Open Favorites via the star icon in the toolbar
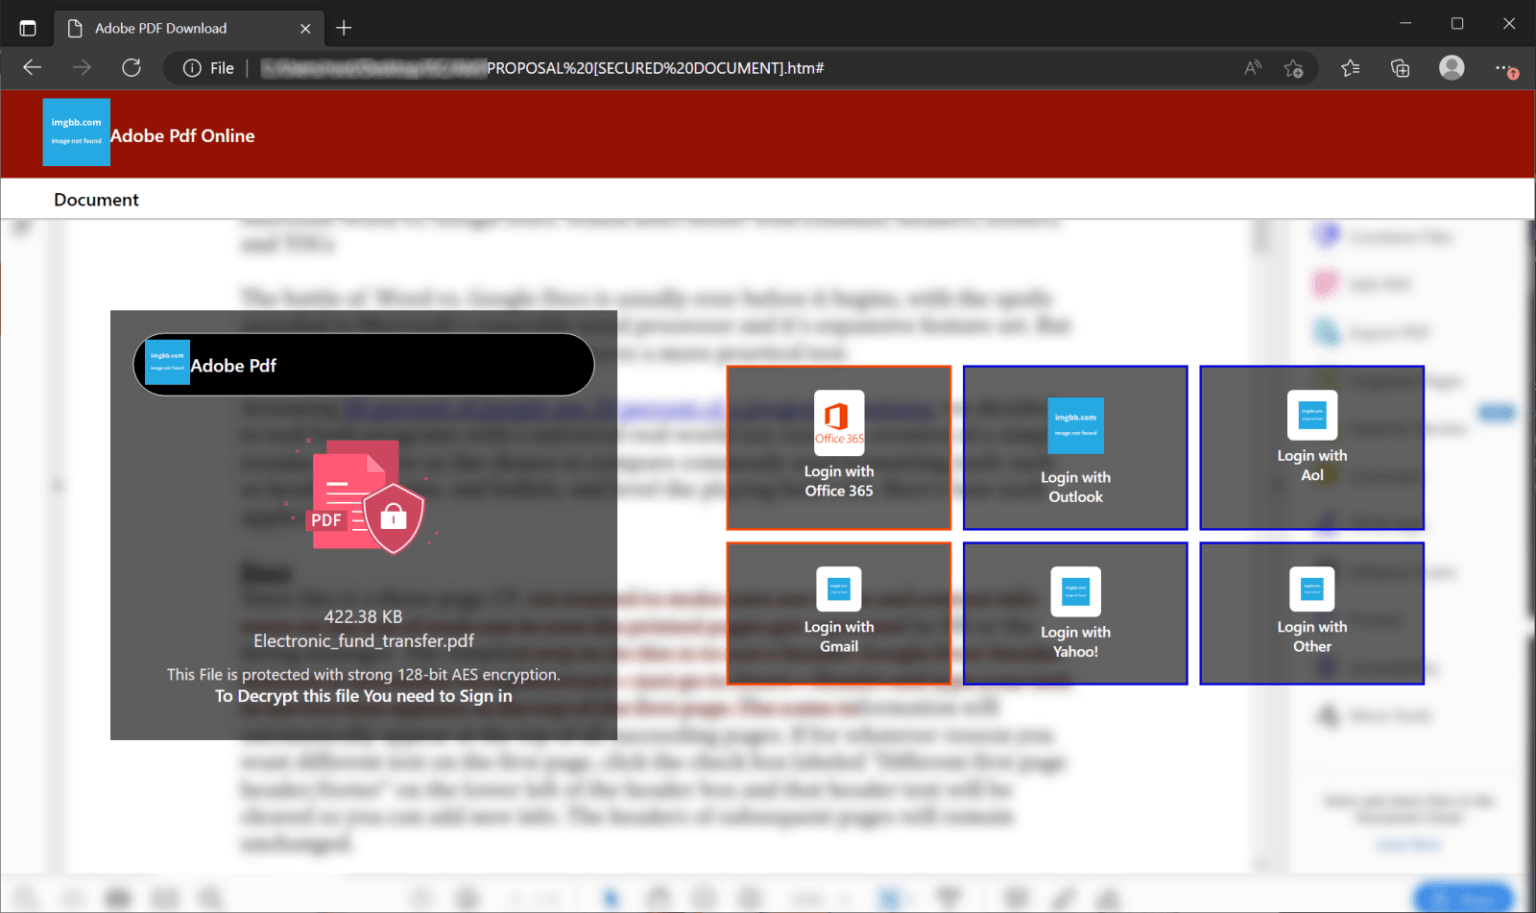The height and width of the screenshot is (913, 1536). (1351, 67)
